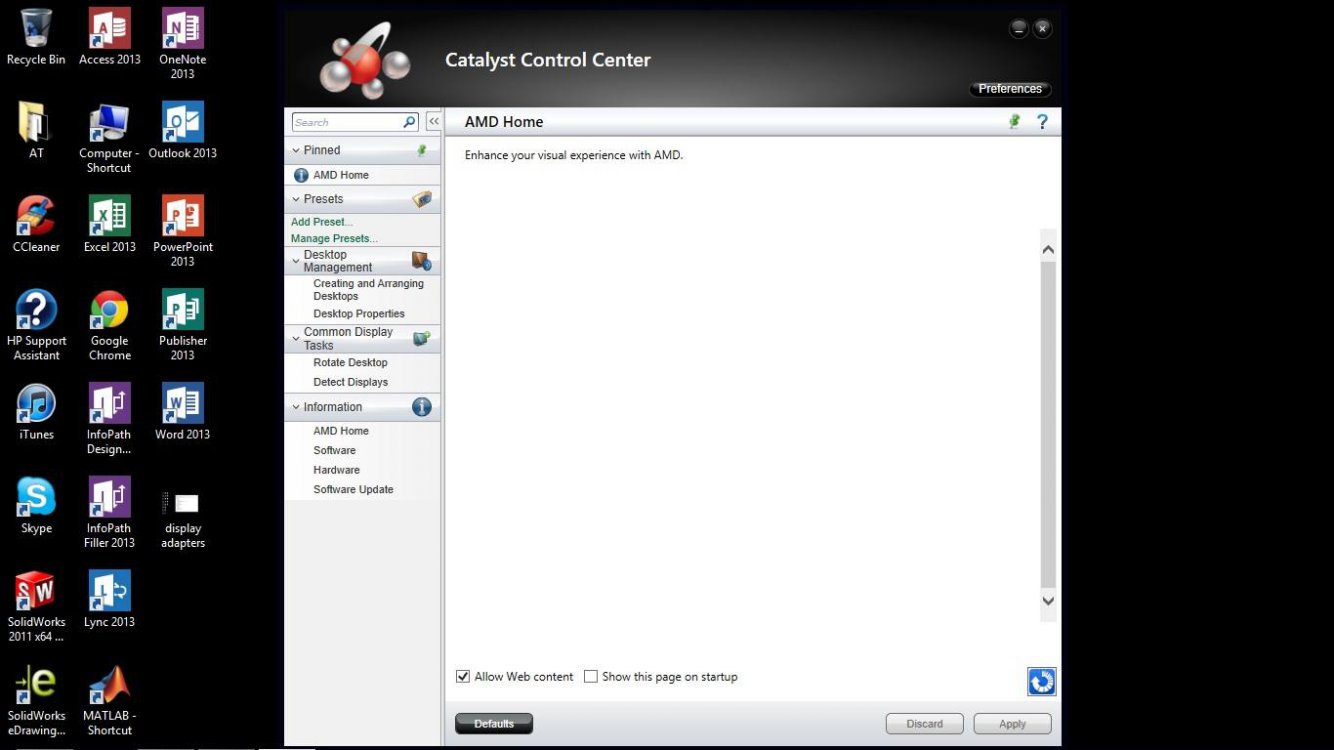
Task: Minimize the Catalyst Control Center window
Action: [x=1018, y=29]
